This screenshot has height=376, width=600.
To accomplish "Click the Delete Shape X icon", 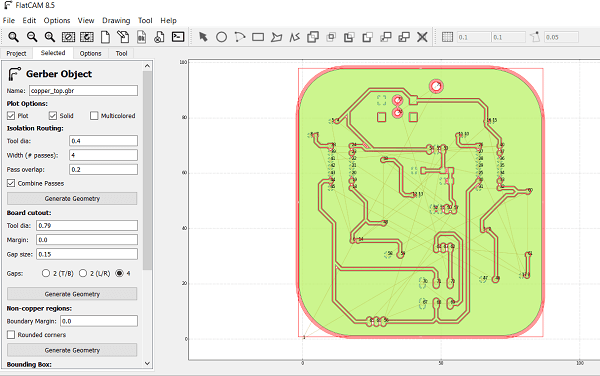I will (x=422, y=37).
